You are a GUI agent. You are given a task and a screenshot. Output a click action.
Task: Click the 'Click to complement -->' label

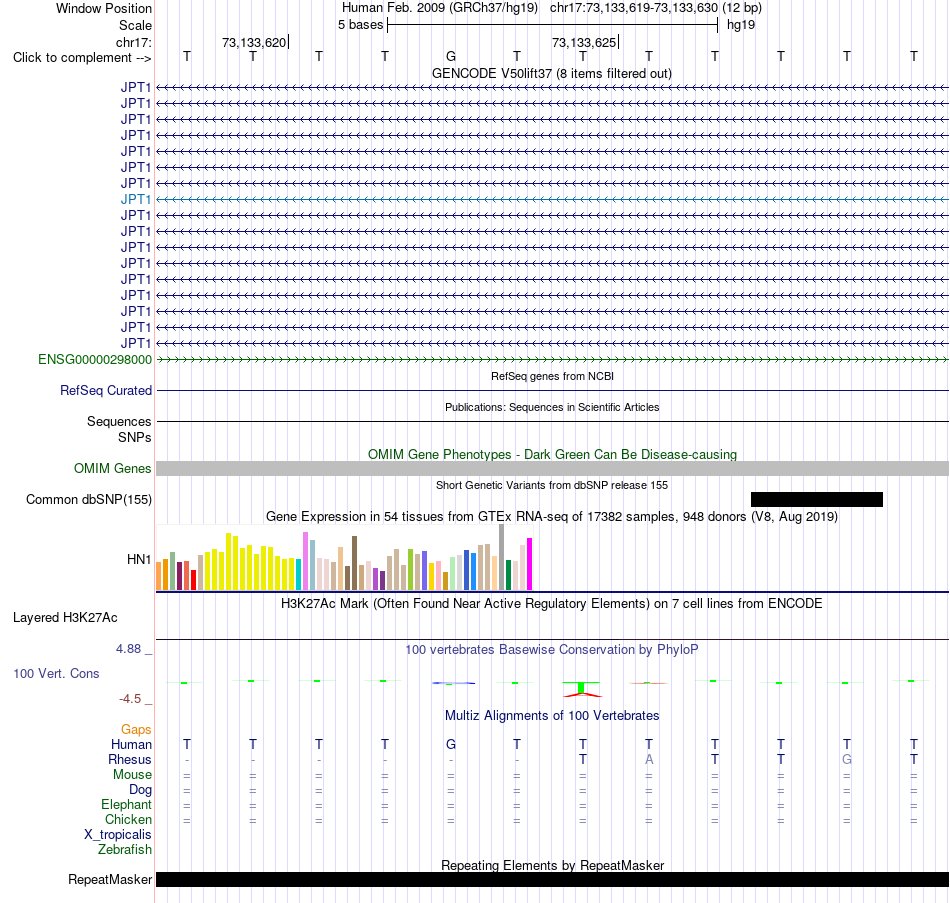click(x=82, y=58)
